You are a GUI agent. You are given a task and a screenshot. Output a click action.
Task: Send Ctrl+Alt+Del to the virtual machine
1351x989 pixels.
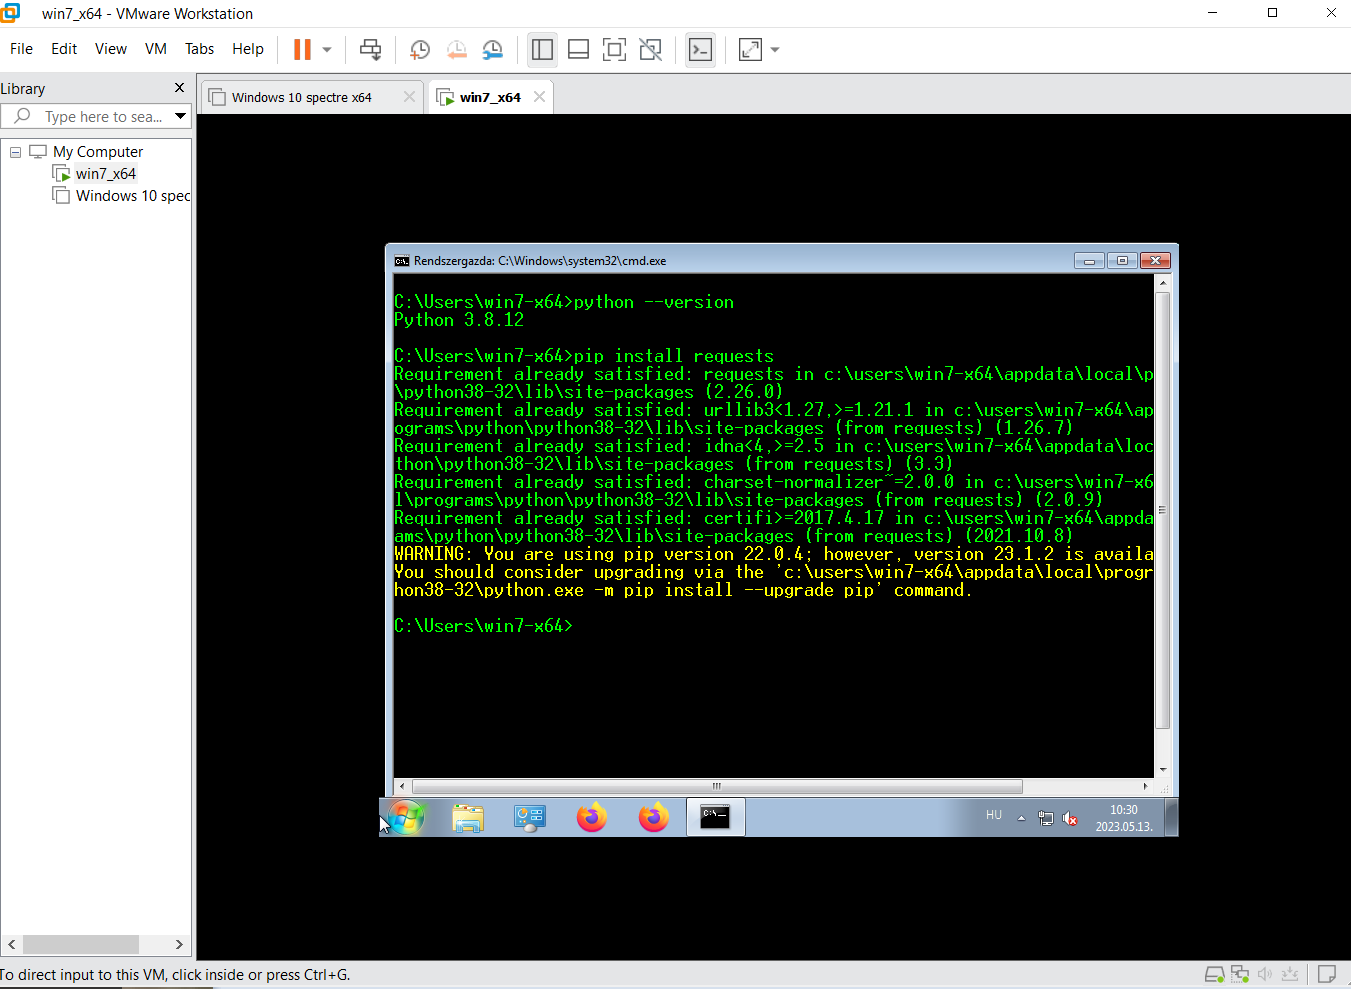pos(370,49)
